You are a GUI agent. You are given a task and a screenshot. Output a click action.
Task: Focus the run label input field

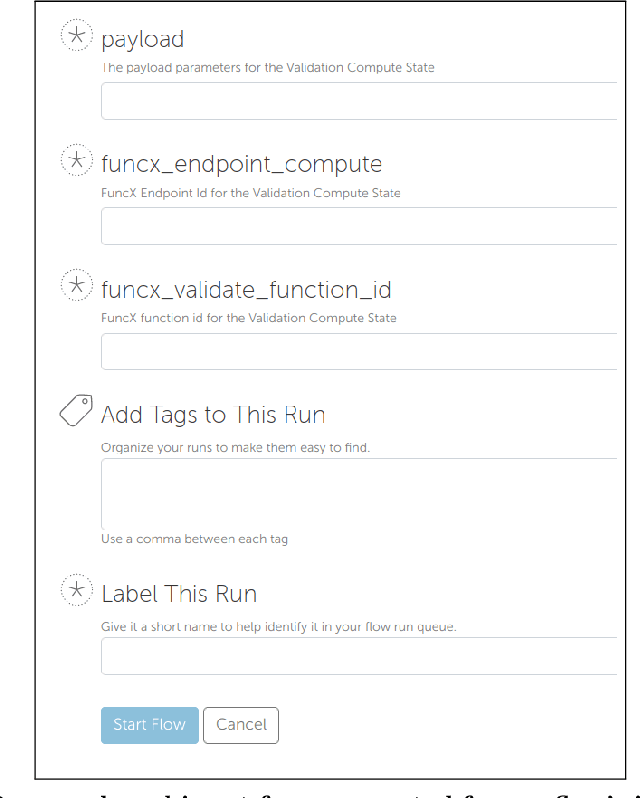(358, 657)
